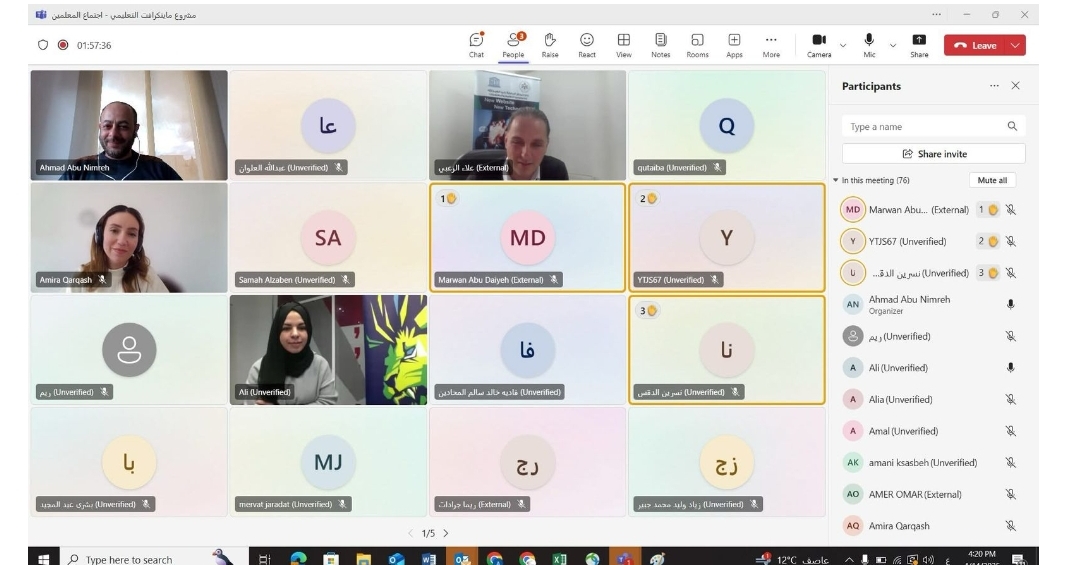Open the Apps menu
1080x565 pixels.
tap(734, 45)
